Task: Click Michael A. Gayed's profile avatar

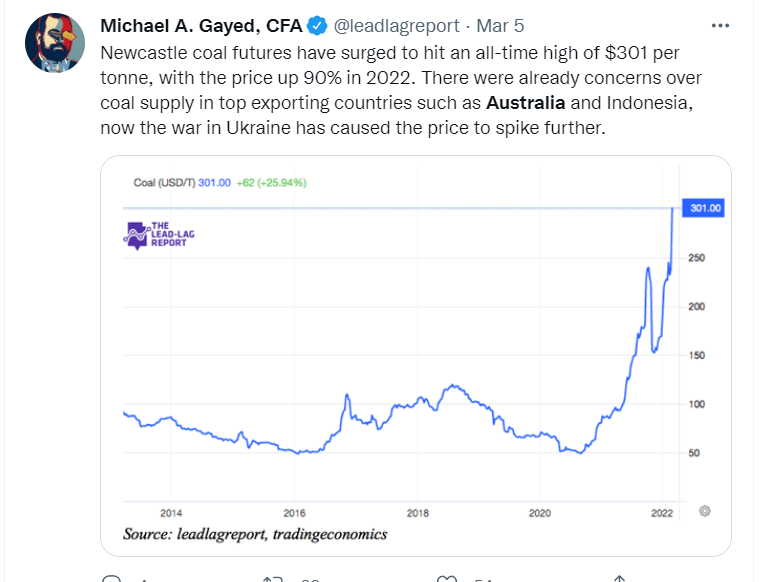Action: point(55,43)
